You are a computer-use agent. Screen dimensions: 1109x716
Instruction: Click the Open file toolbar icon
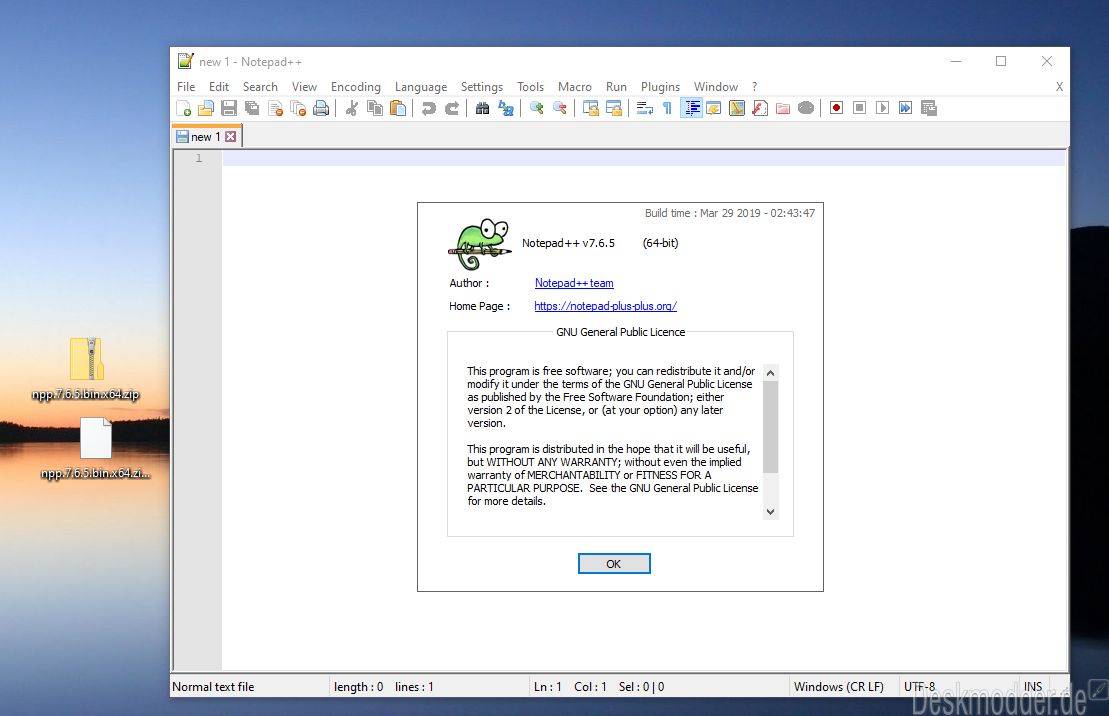[x=206, y=108]
